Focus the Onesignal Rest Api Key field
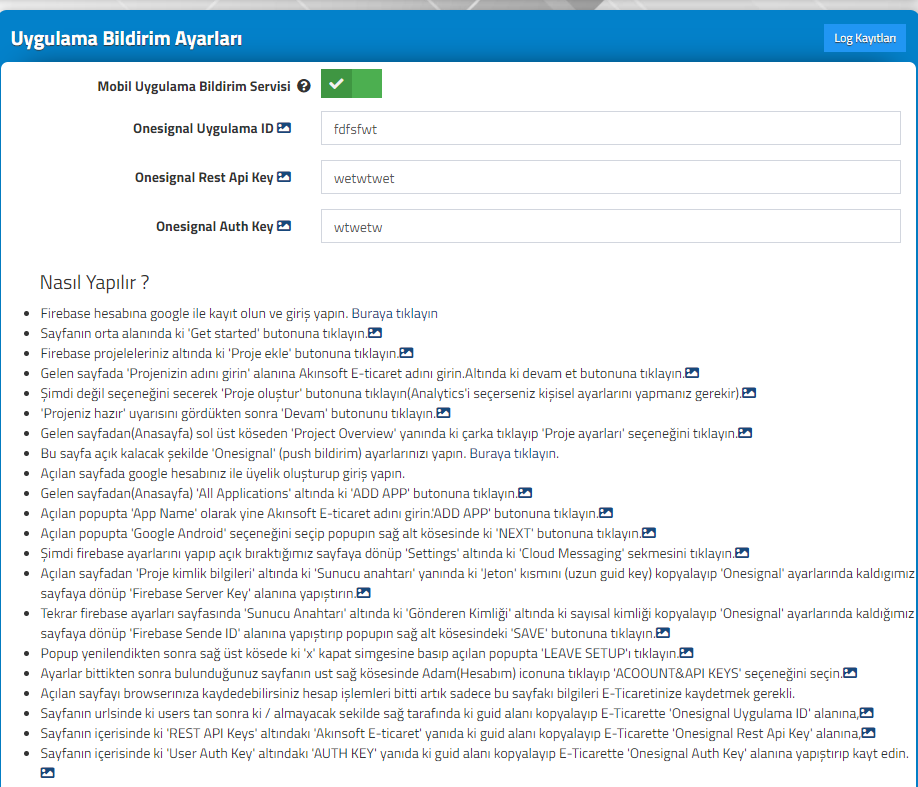Viewport: 918px width, 787px height. click(611, 177)
